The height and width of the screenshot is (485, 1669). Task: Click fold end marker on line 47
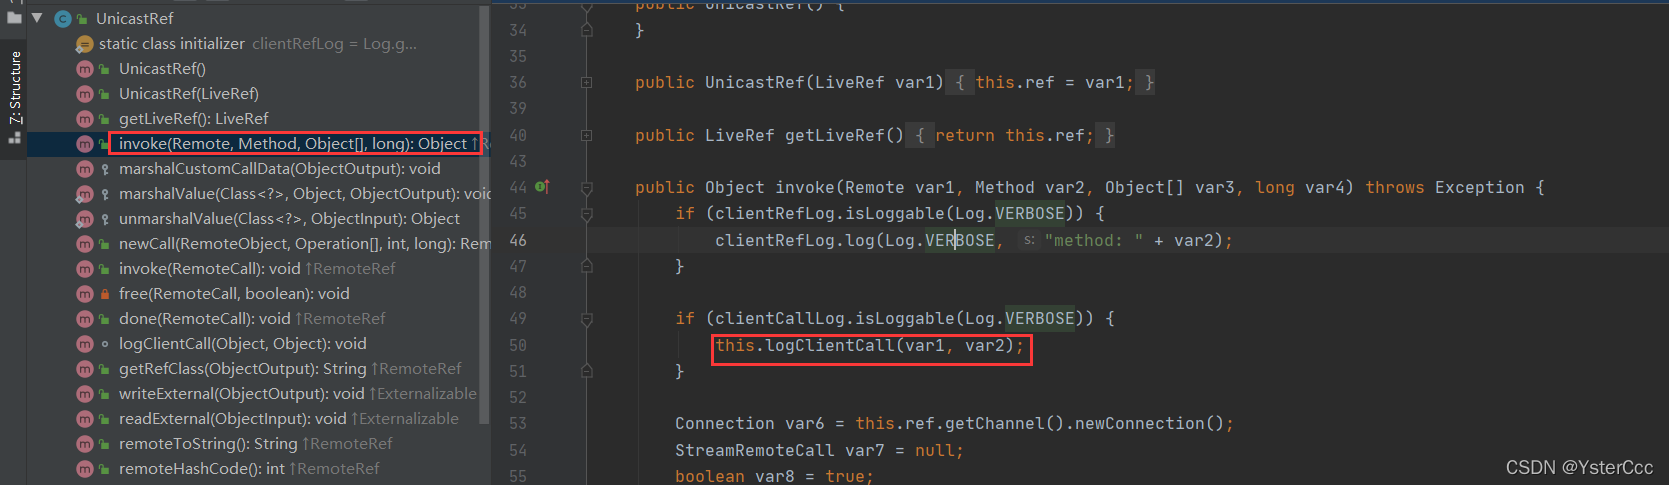587,266
